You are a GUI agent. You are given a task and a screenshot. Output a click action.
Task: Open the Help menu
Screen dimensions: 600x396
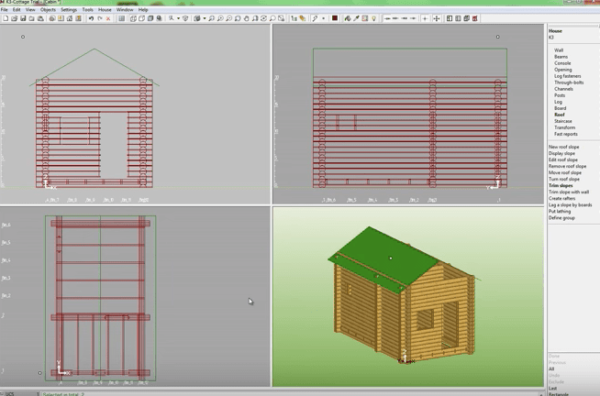pos(143,10)
